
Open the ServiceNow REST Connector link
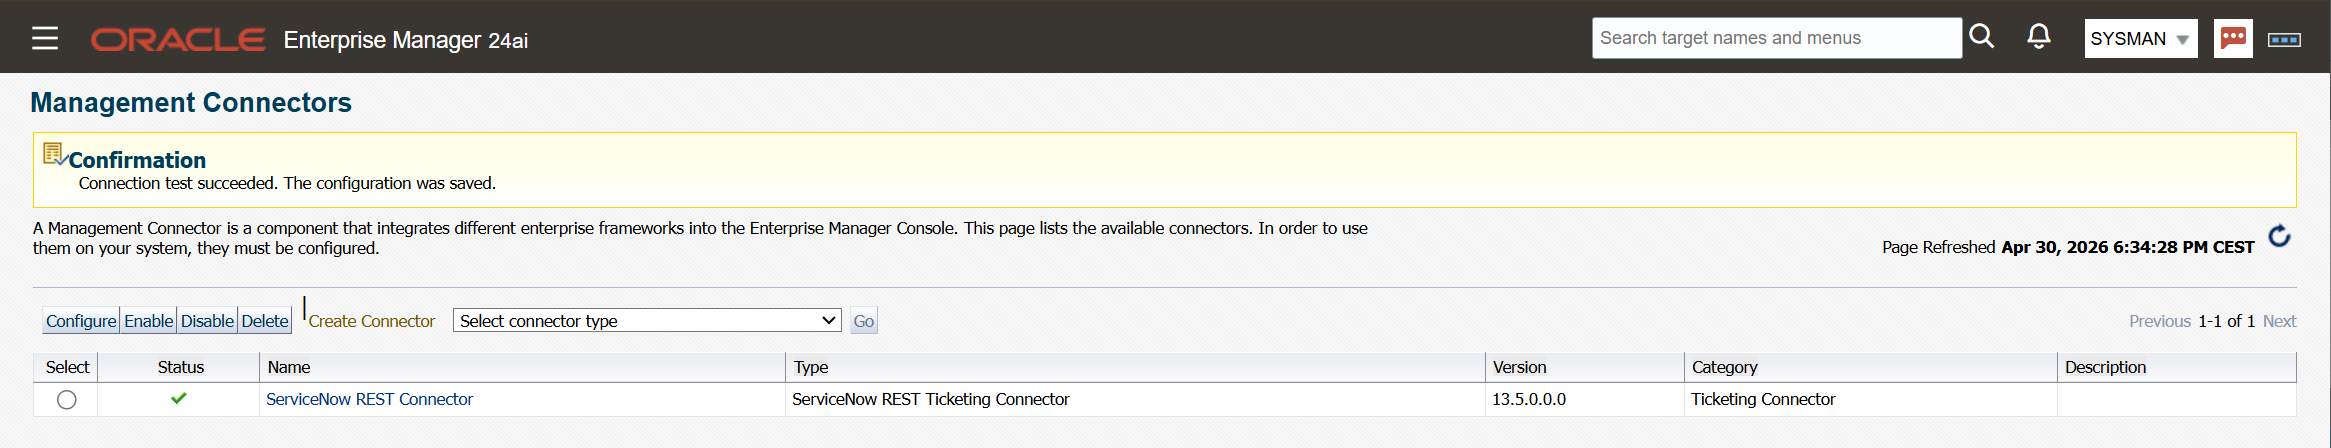pyautogui.click(x=369, y=399)
